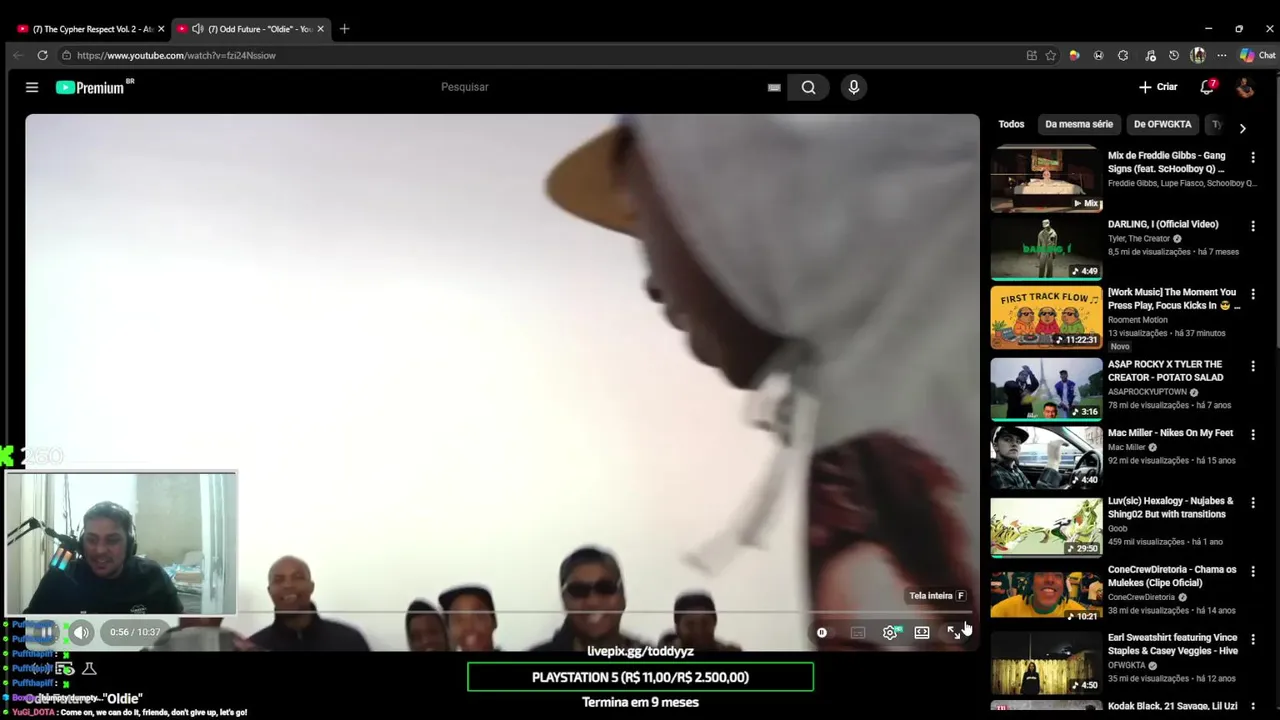Open the browser extensions puzzle icon
The height and width of the screenshot is (720, 1280).
point(1123,55)
